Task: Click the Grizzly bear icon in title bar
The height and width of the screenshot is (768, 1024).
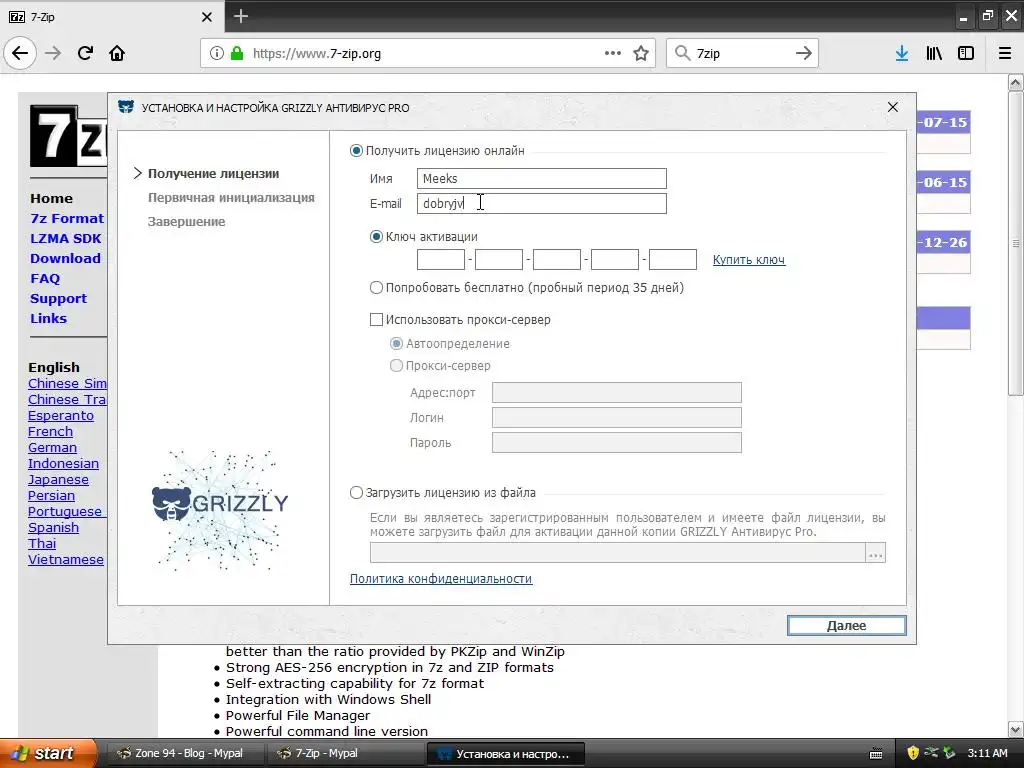Action: click(125, 107)
